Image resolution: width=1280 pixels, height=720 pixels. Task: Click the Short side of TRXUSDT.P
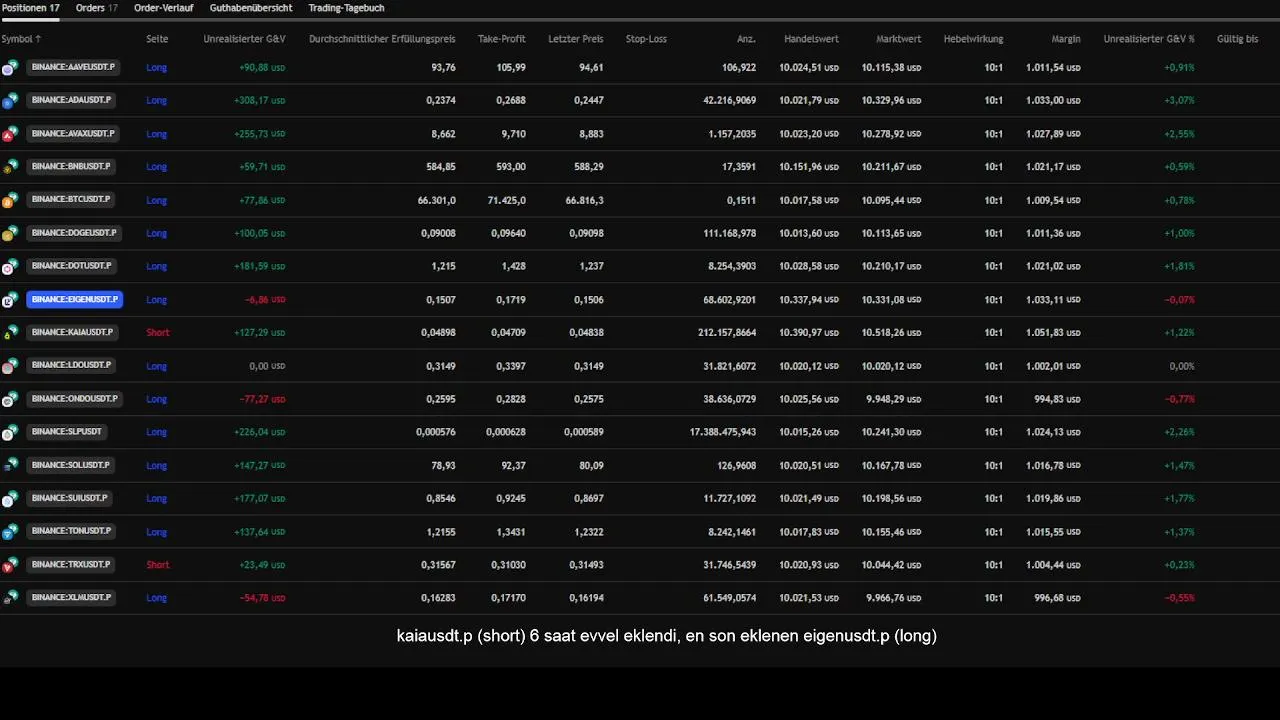[x=158, y=565]
